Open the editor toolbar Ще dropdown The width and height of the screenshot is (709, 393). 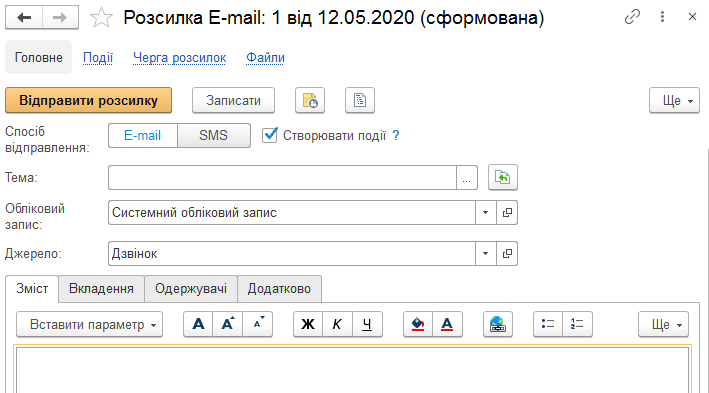[663, 324]
